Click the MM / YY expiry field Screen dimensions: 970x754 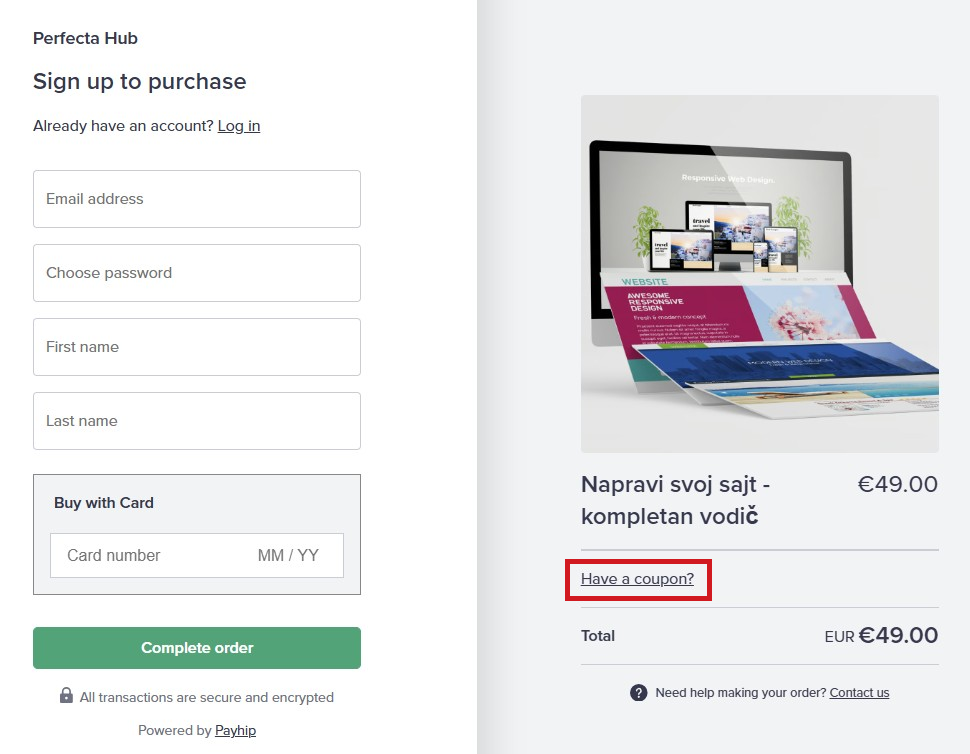(288, 555)
